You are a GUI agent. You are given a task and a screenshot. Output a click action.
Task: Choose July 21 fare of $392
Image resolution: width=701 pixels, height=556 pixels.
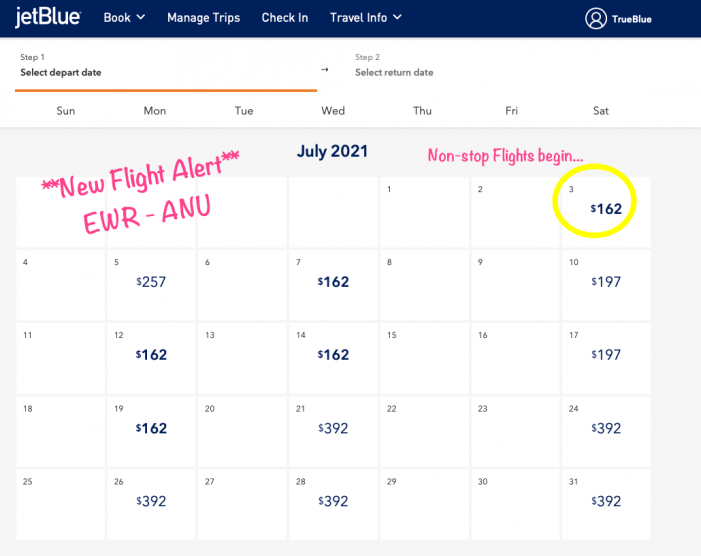(x=333, y=428)
